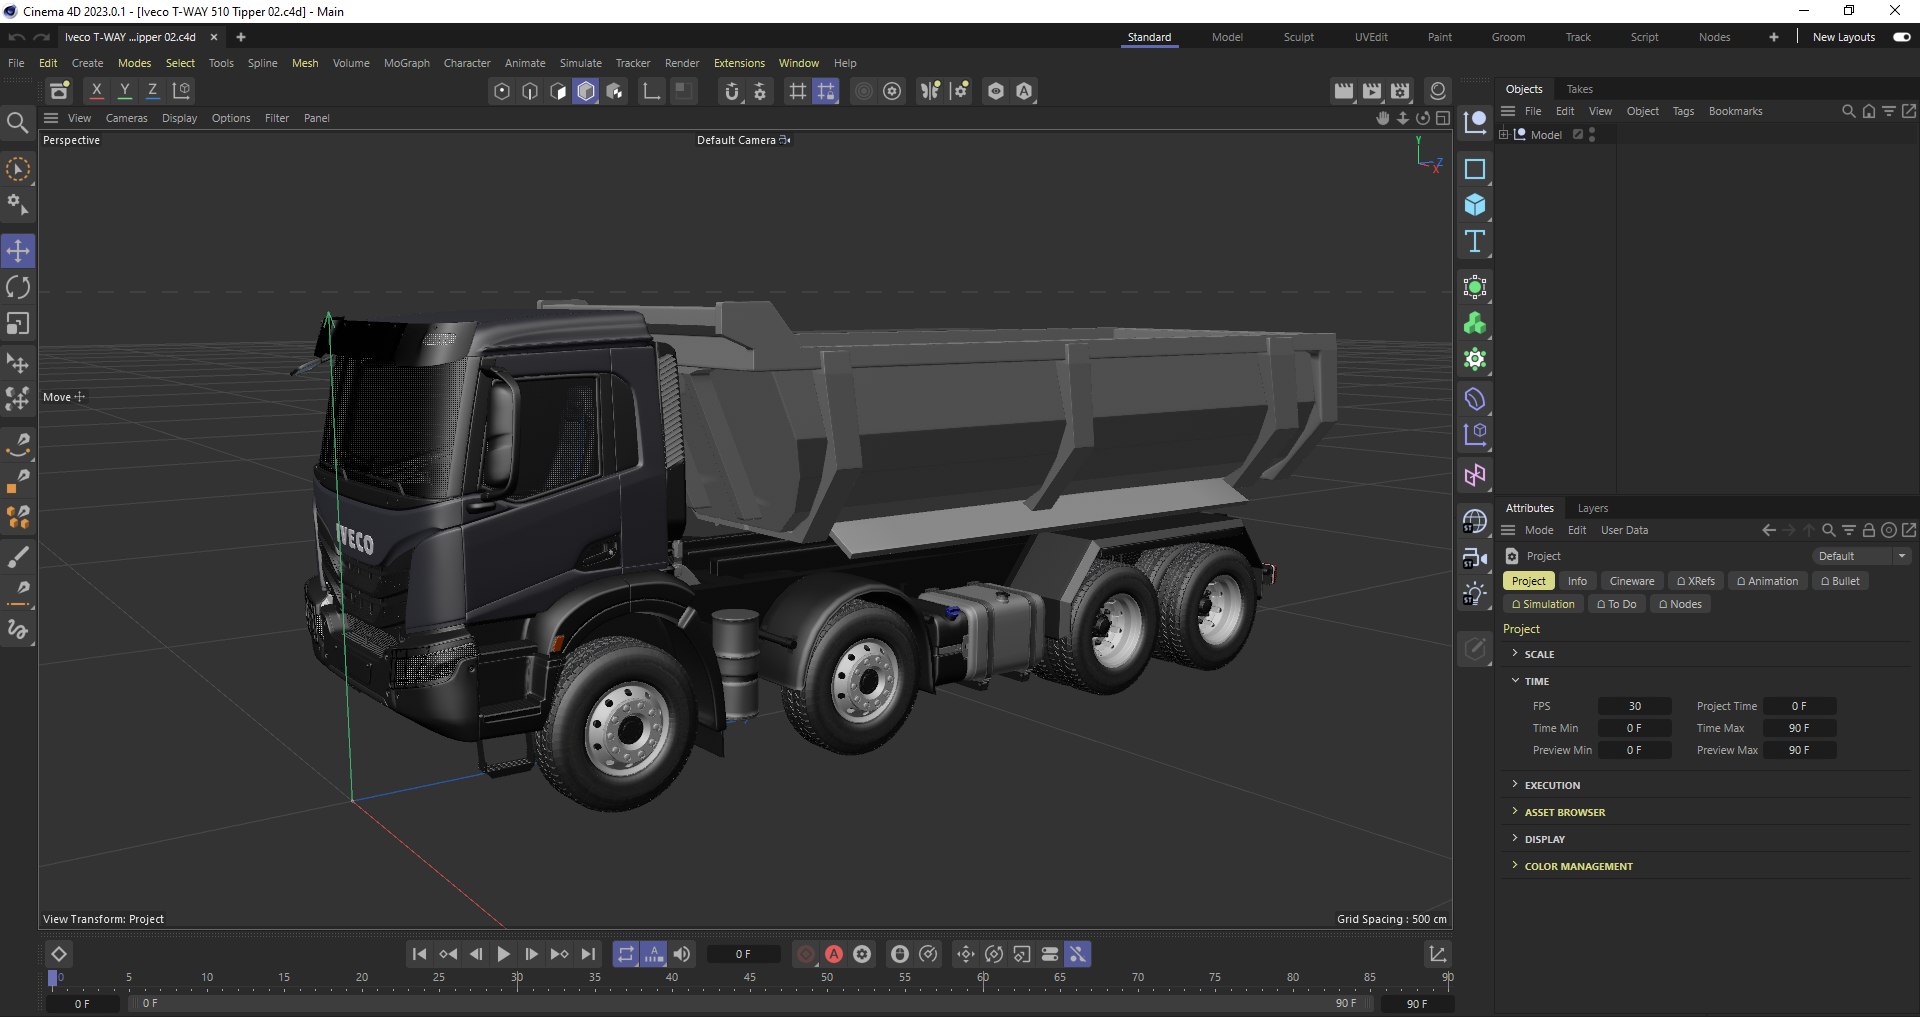Click the Rectangle spline icon
Screen dimensions: 1920x1017
coord(1475,169)
